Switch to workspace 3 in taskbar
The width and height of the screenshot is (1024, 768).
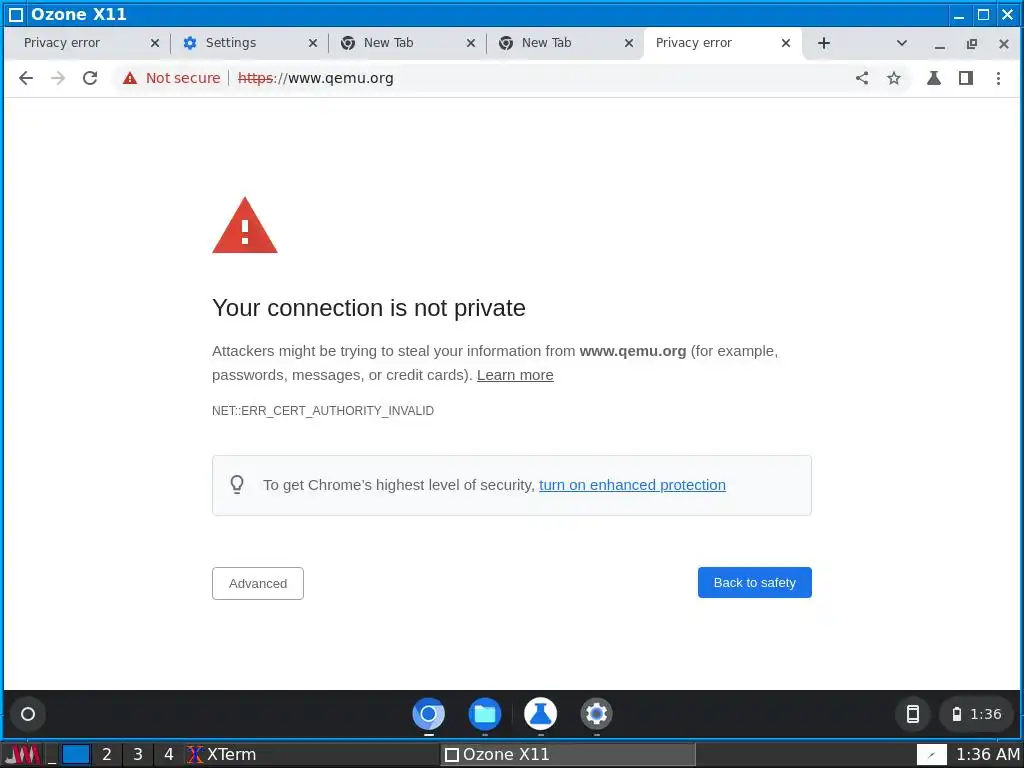tap(138, 755)
